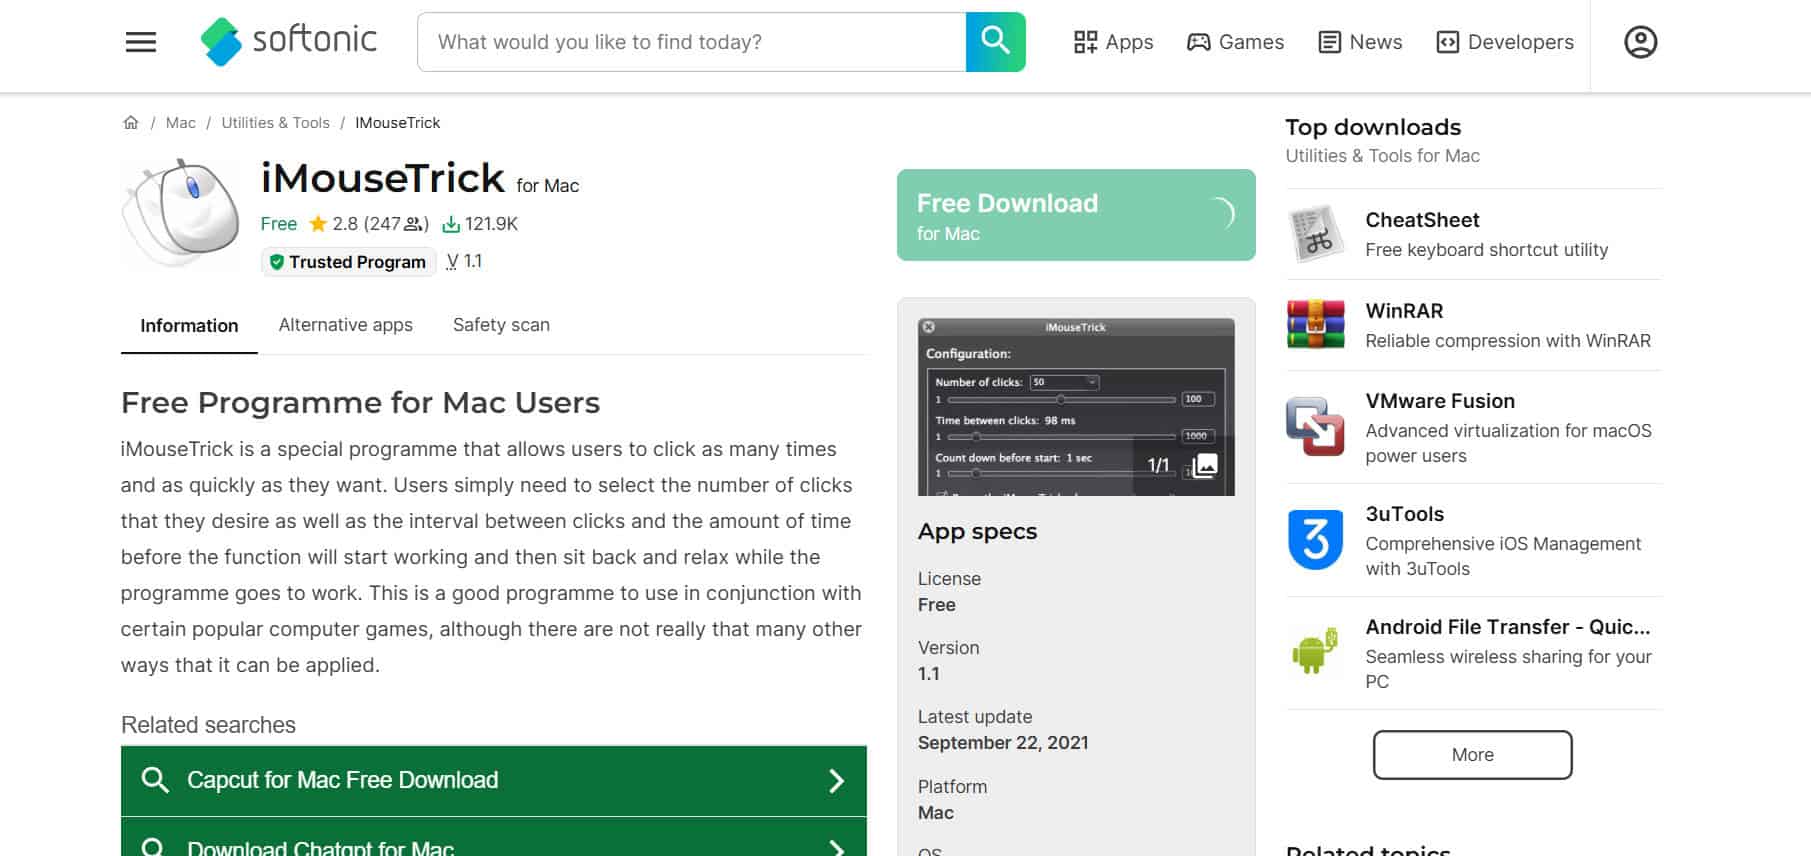Viewport: 1811px width, 856px height.
Task: Click the CheatSheet app icon
Action: click(x=1315, y=234)
